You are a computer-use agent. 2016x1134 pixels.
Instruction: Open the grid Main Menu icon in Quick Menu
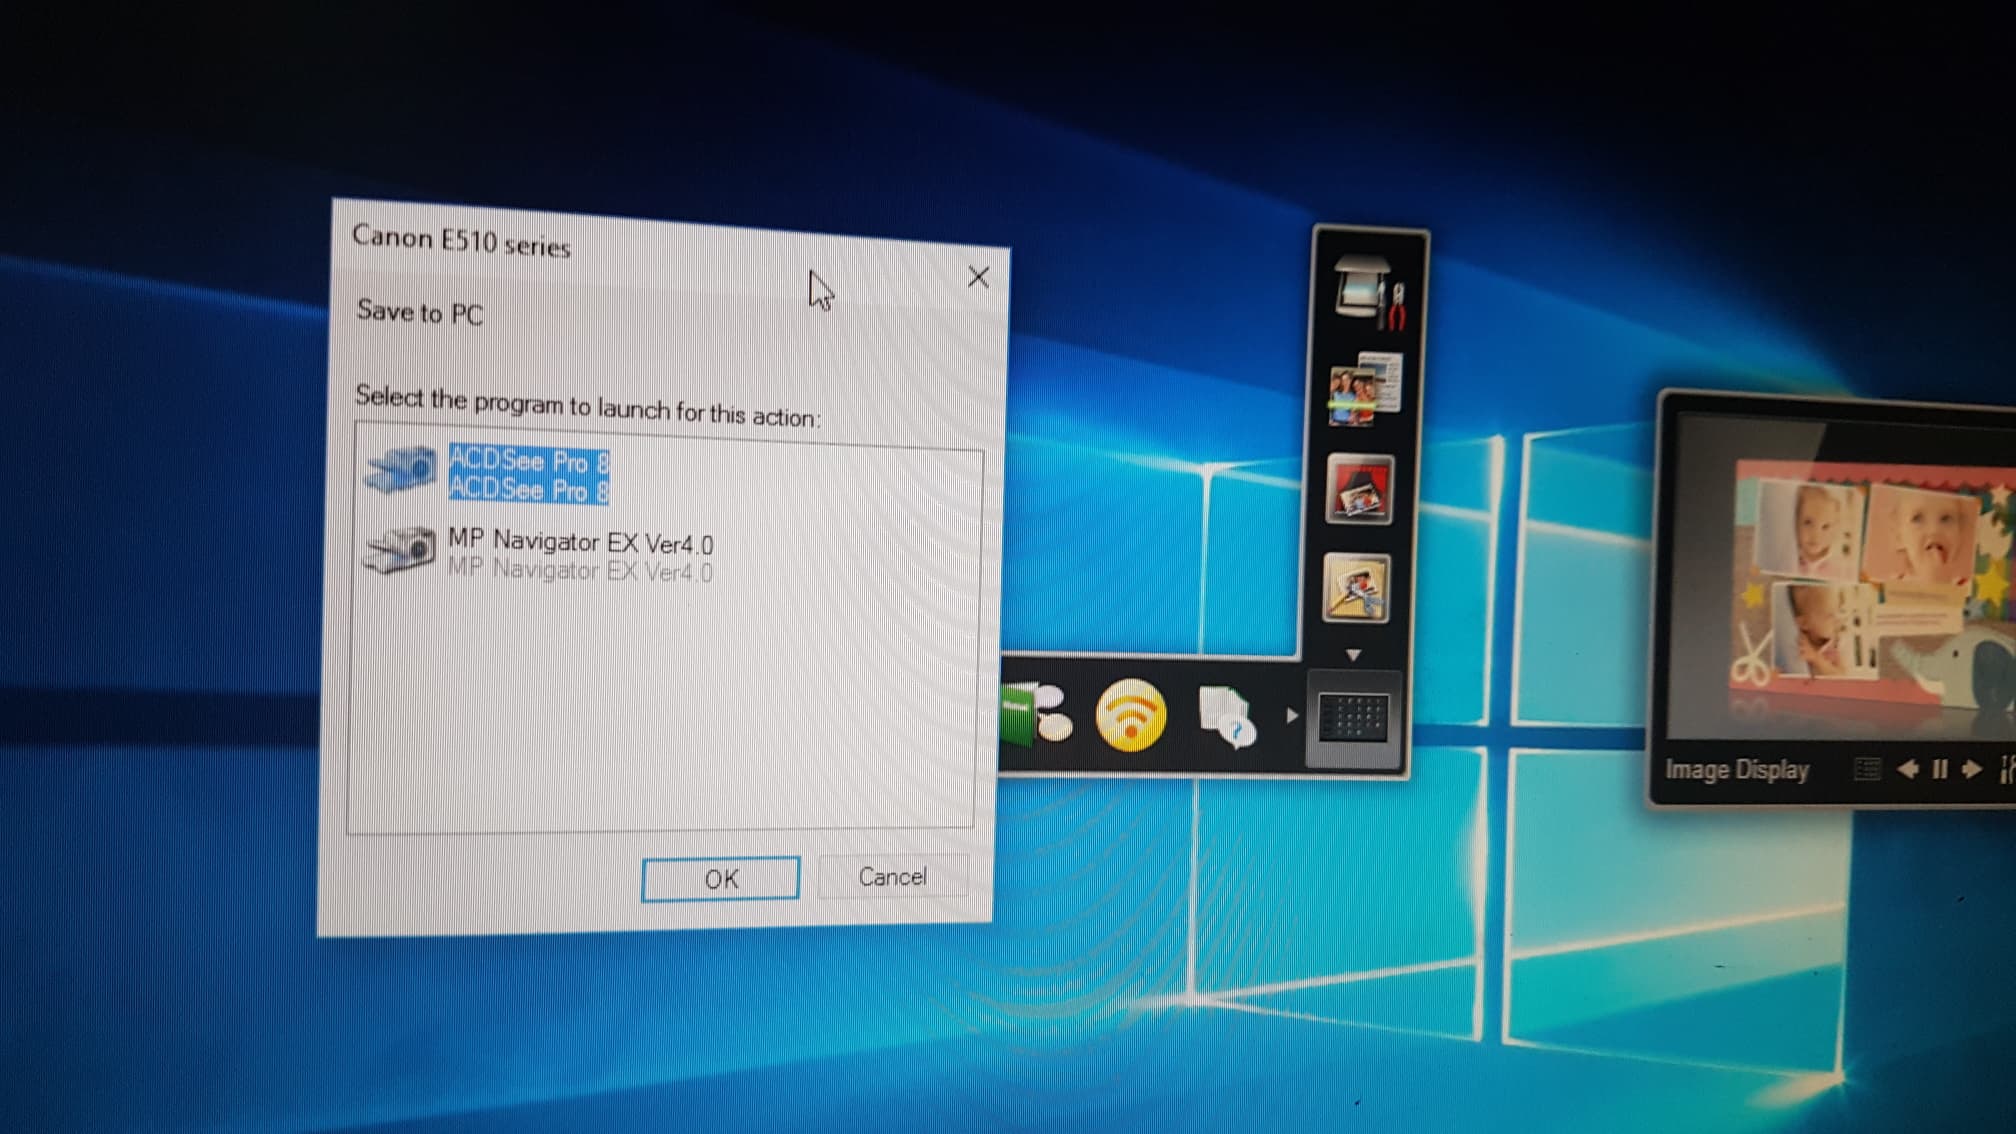click(x=1353, y=718)
